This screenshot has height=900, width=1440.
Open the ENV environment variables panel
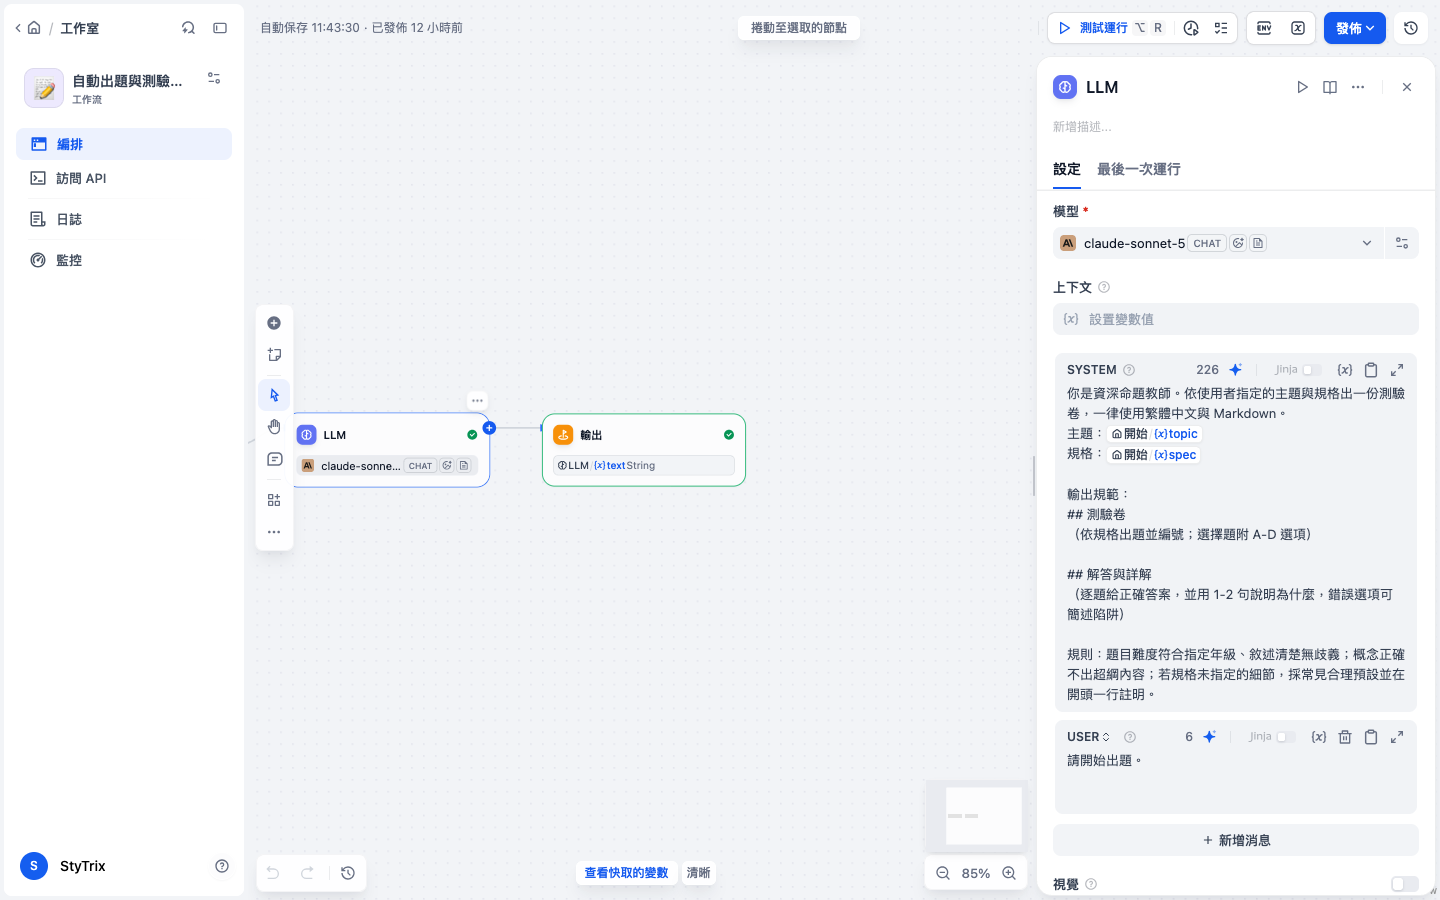point(1264,28)
